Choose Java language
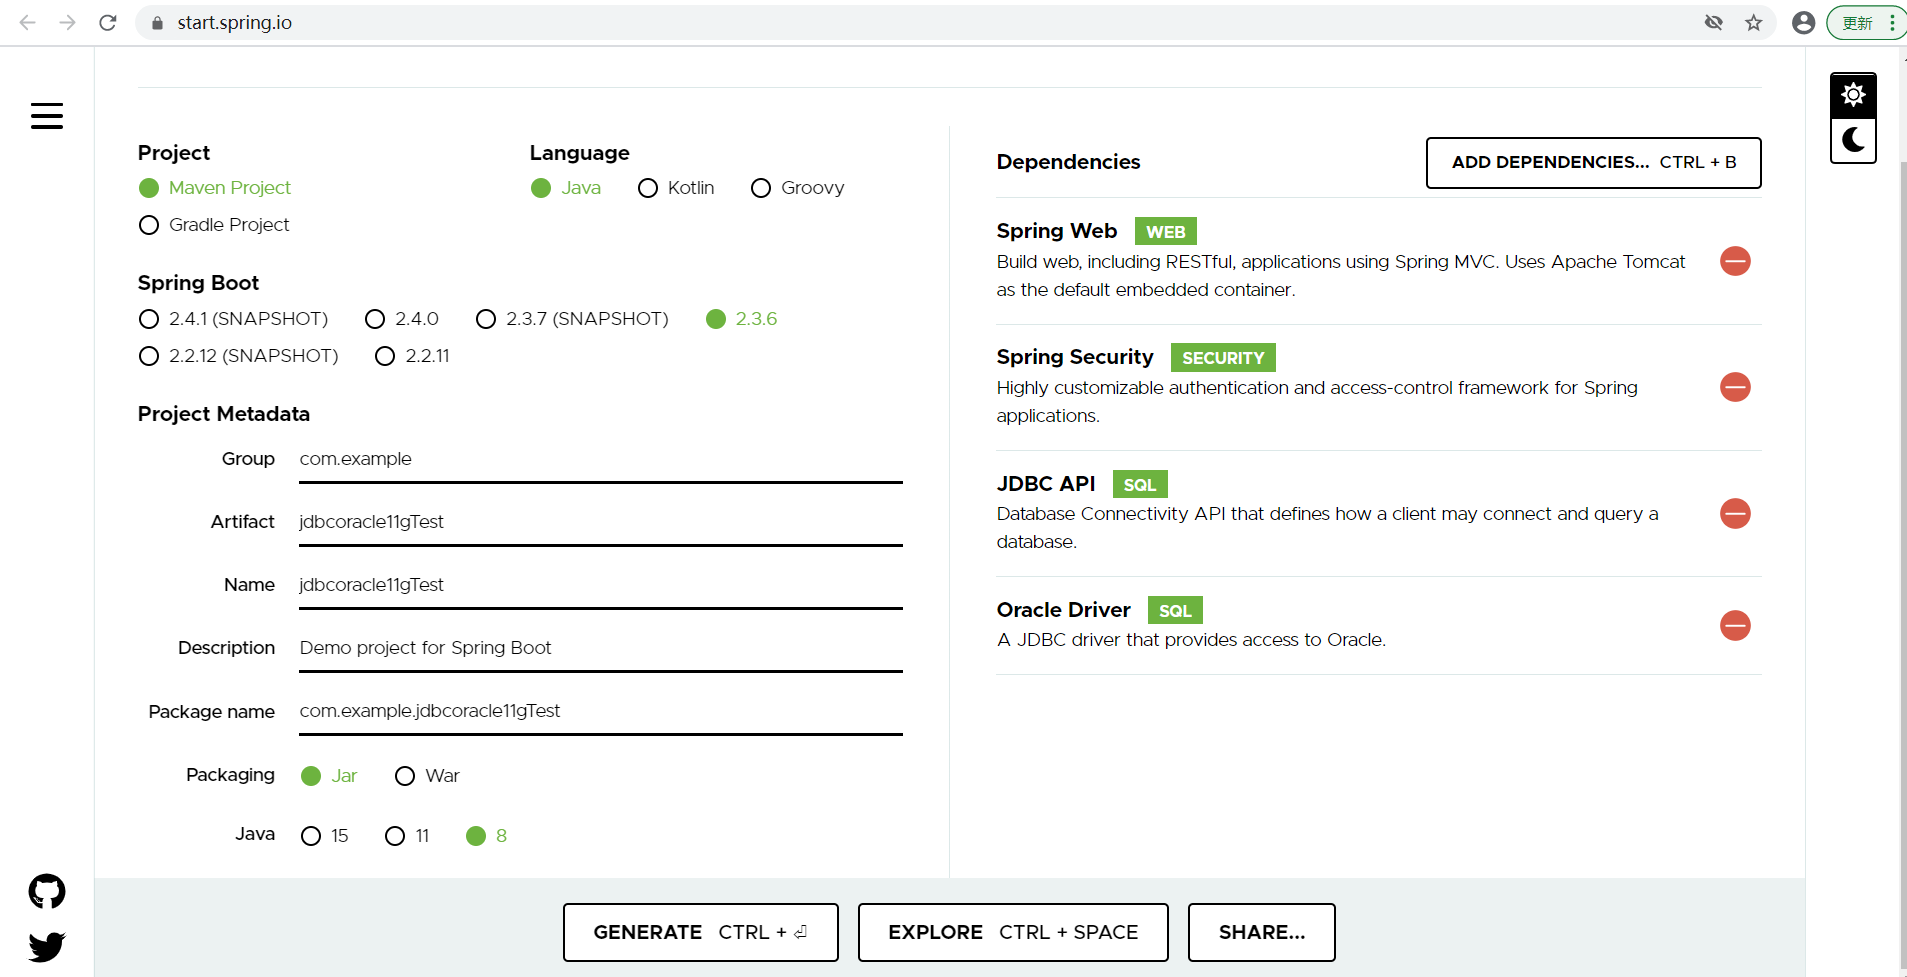The image size is (1907, 977). tap(566, 188)
